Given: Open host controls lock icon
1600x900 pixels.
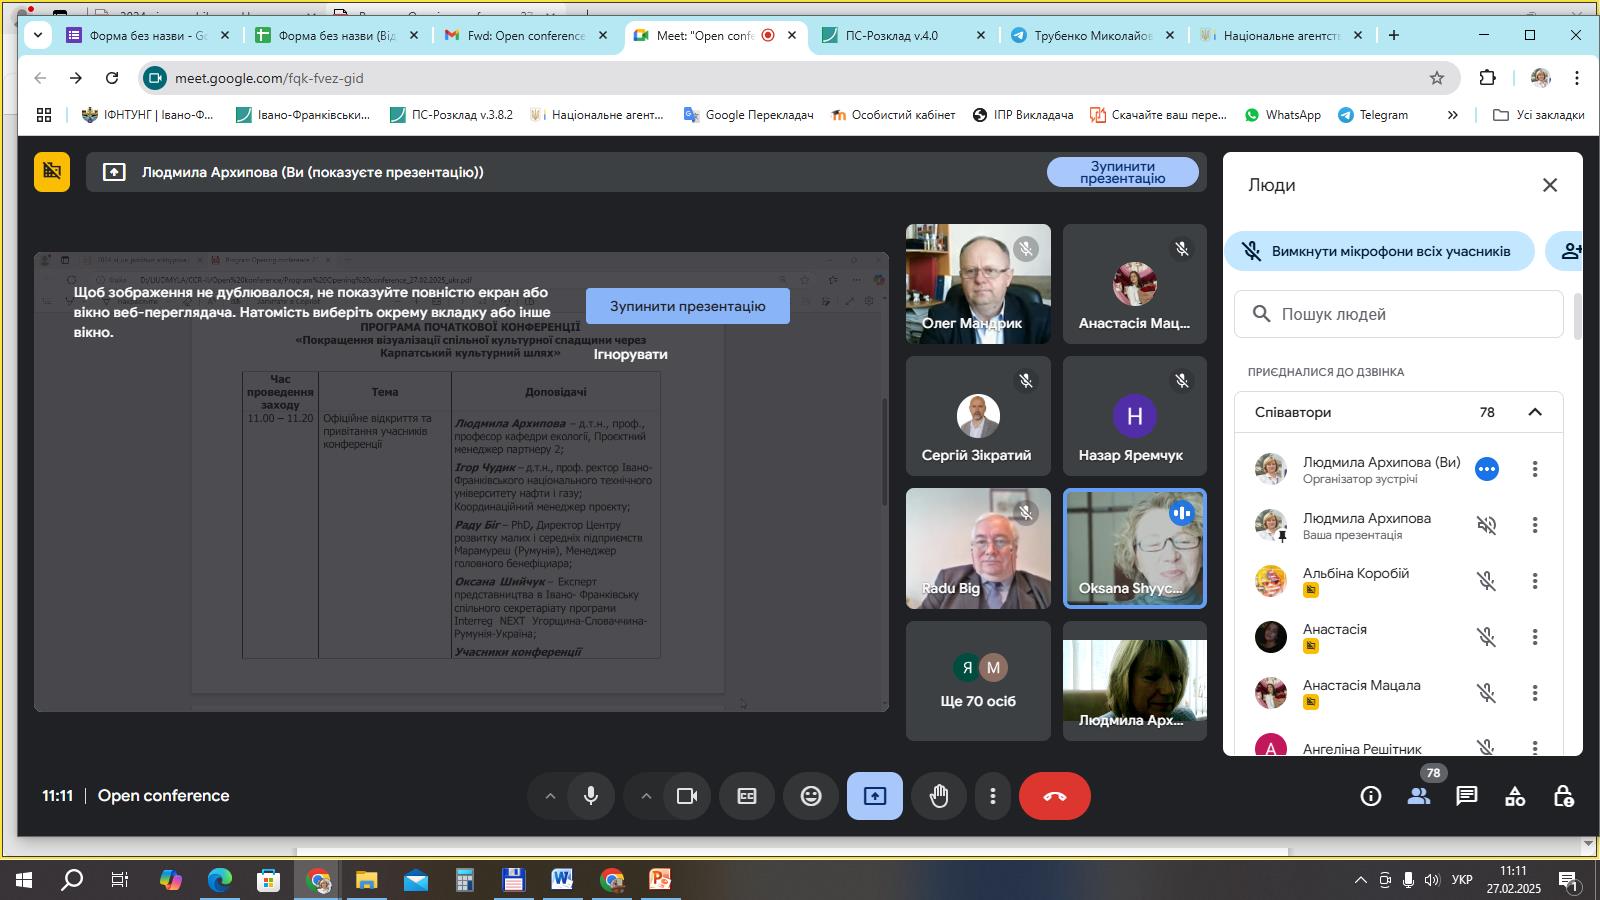Looking at the screenshot, I should (x=1563, y=796).
